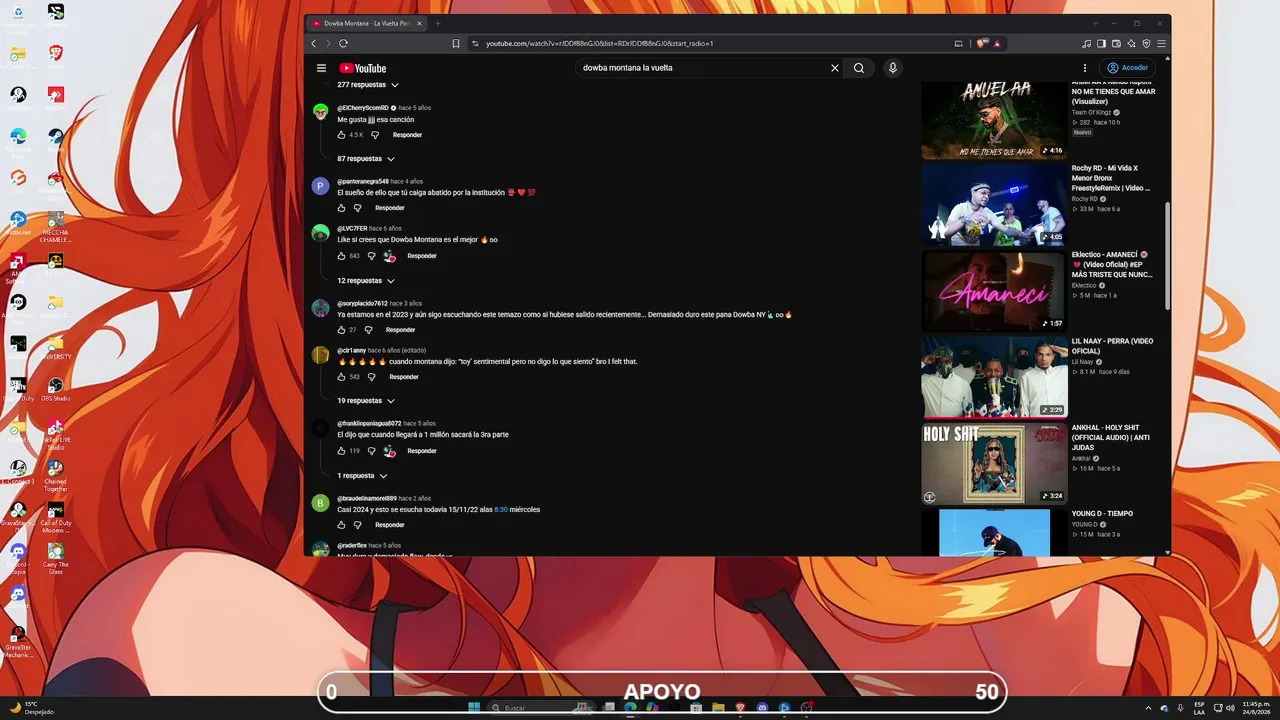
Task: Open the ANKHAL - HOLY SHIT video title
Action: 1112,438
